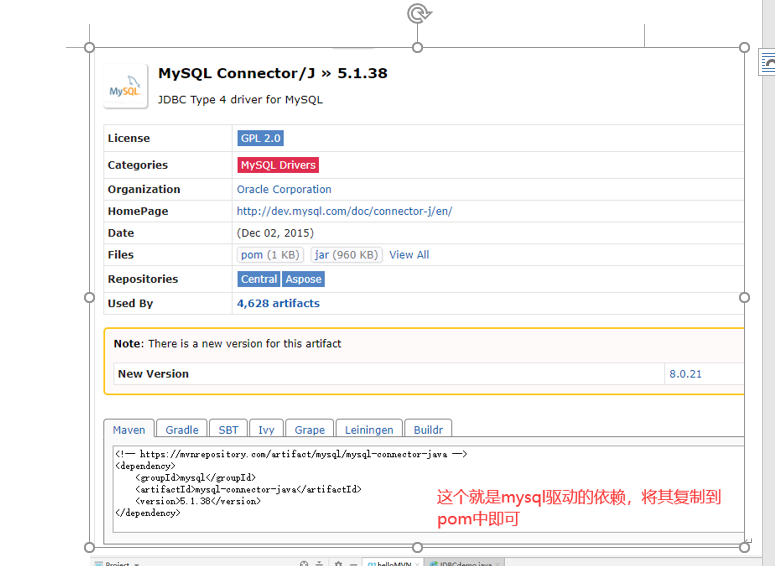Click the top-right corner sizing handle of picture
The image size is (775, 566).
click(744, 47)
